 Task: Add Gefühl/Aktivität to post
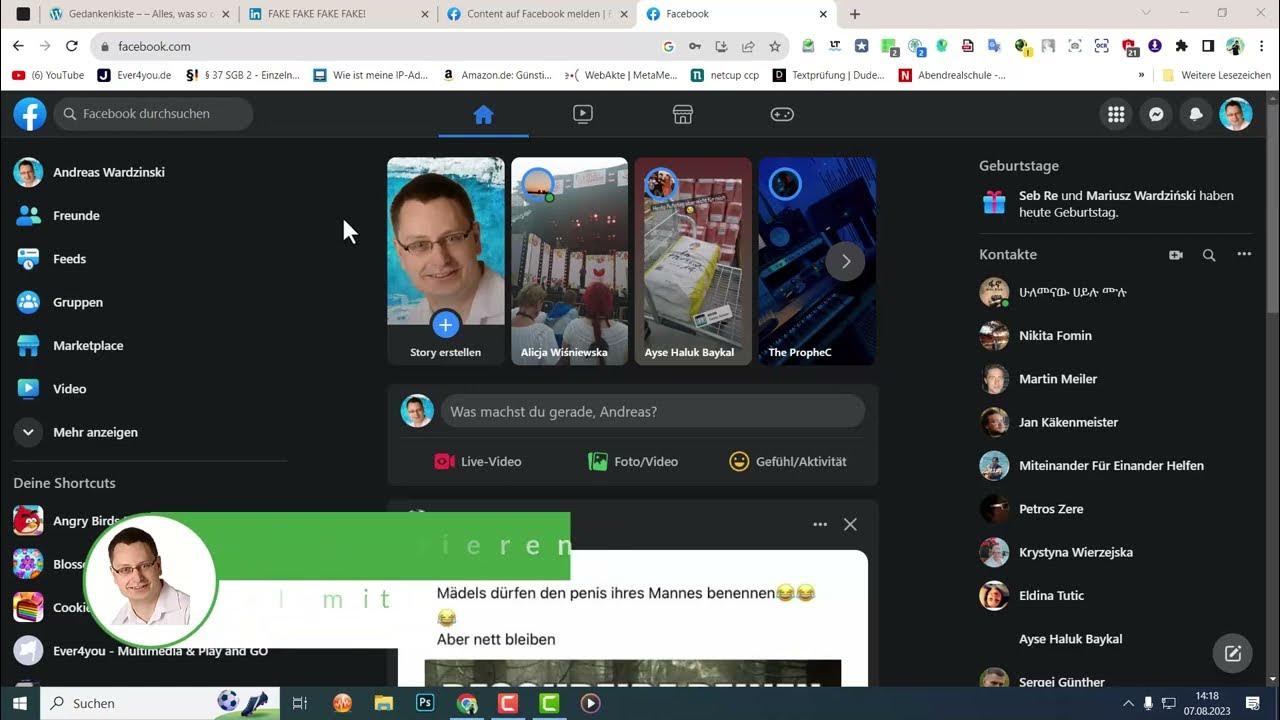788,461
